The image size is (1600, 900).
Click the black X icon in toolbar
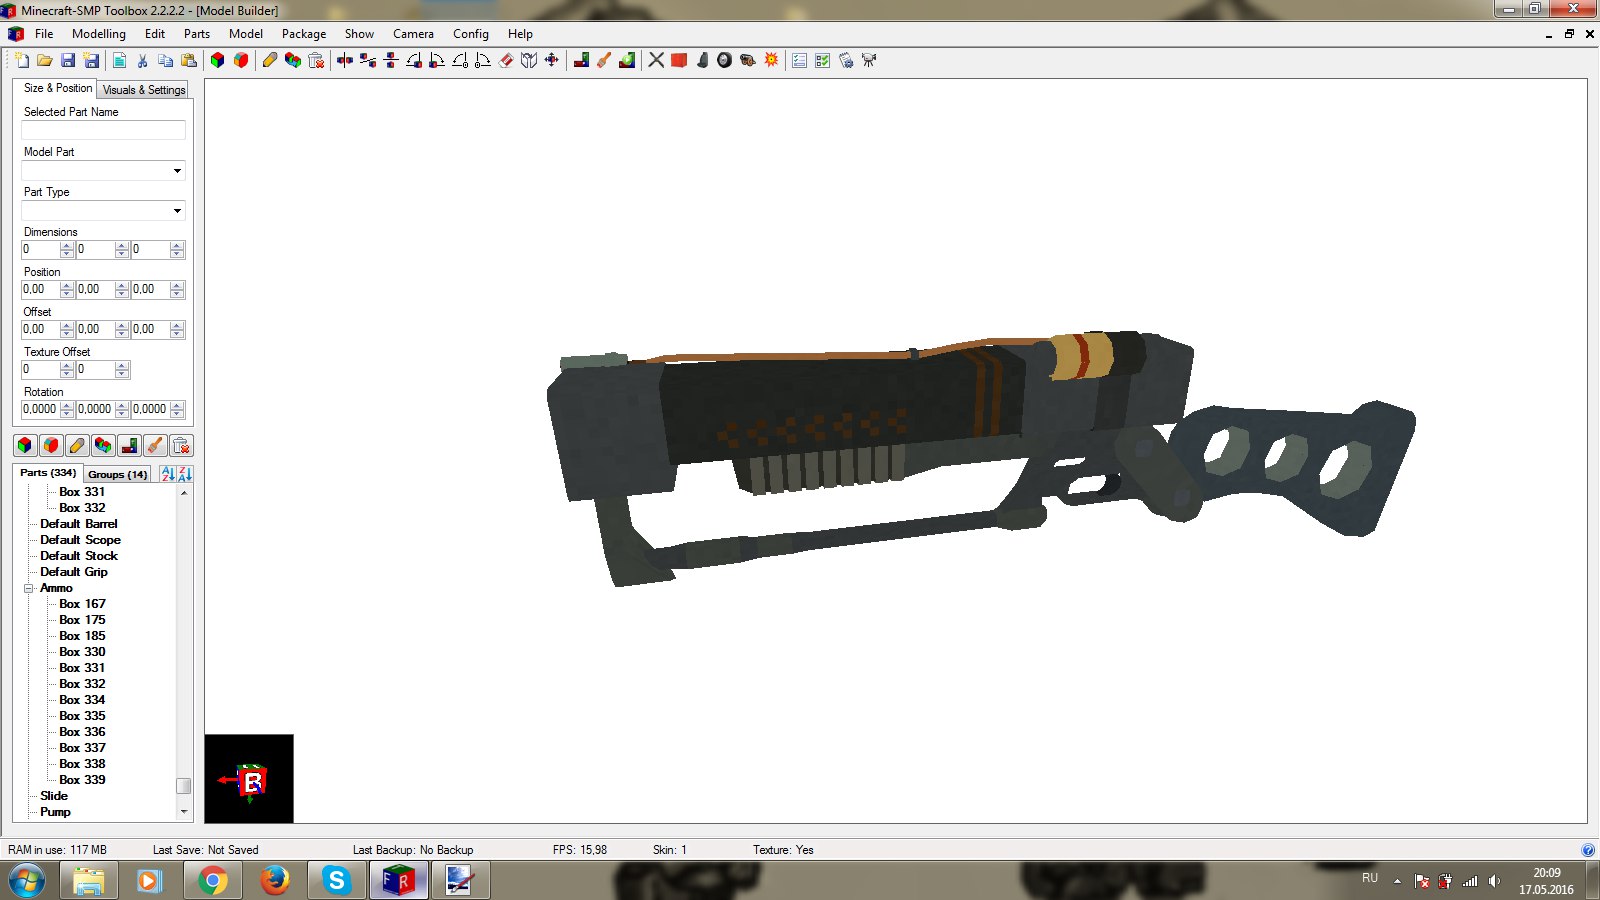pyautogui.click(x=656, y=61)
